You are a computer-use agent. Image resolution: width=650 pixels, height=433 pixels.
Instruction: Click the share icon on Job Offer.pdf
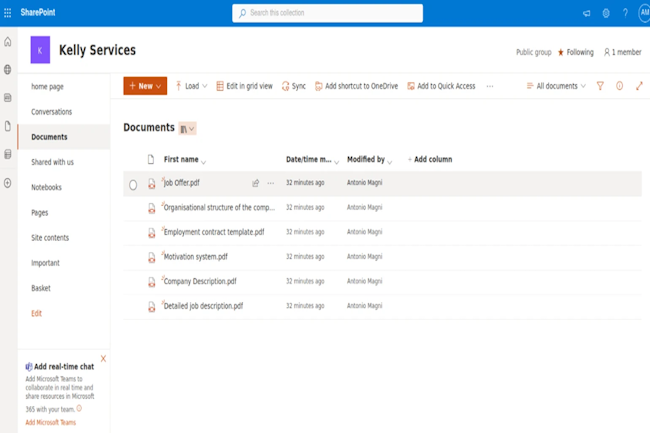coord(256,183)
